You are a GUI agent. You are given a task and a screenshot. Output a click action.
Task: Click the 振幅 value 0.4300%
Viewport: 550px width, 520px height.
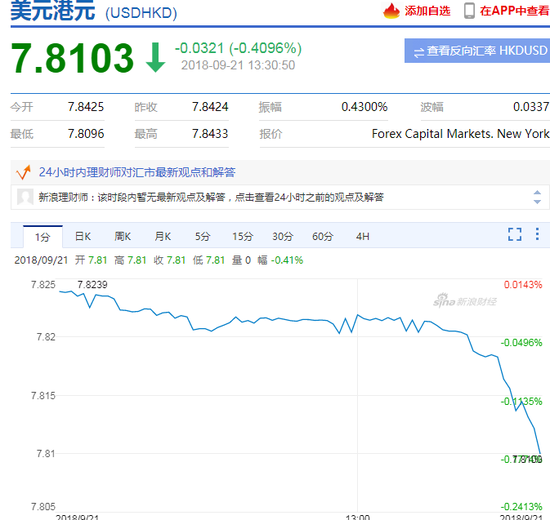[364, 107]
